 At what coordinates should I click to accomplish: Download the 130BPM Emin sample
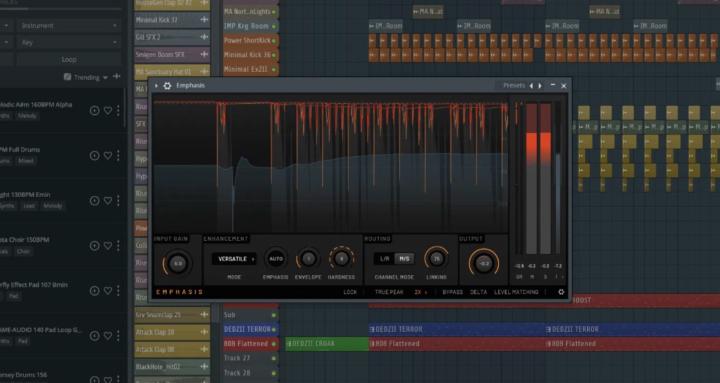coord(95,201)
